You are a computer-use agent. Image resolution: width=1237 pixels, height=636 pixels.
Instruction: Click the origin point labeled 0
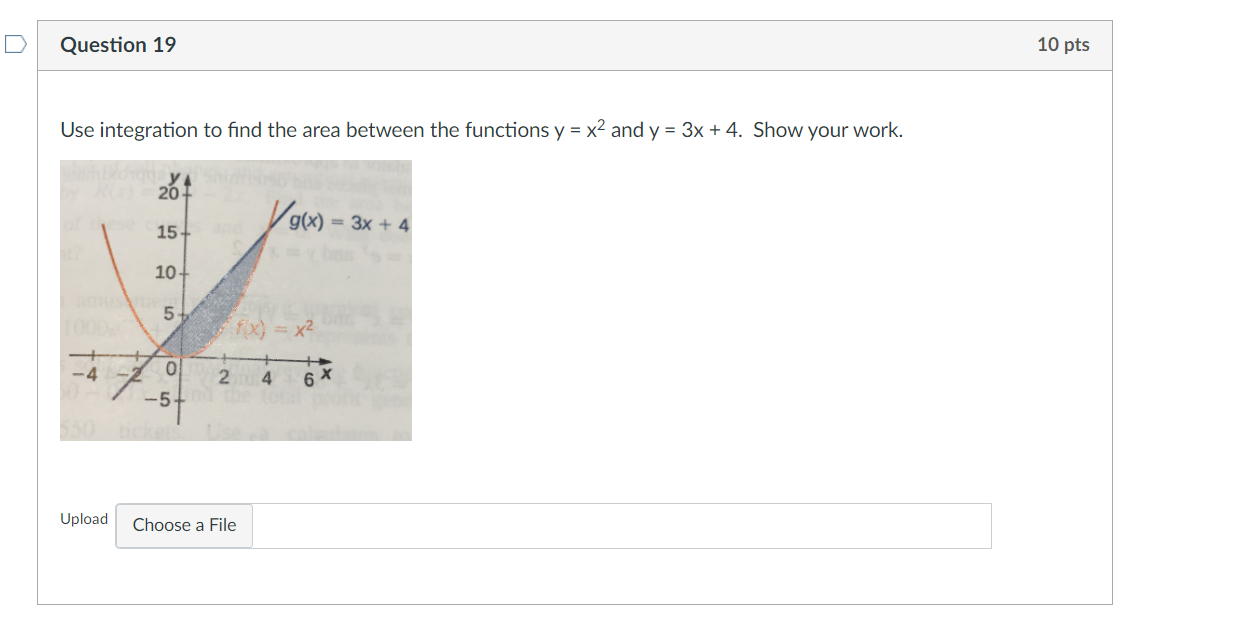(171, 366)
